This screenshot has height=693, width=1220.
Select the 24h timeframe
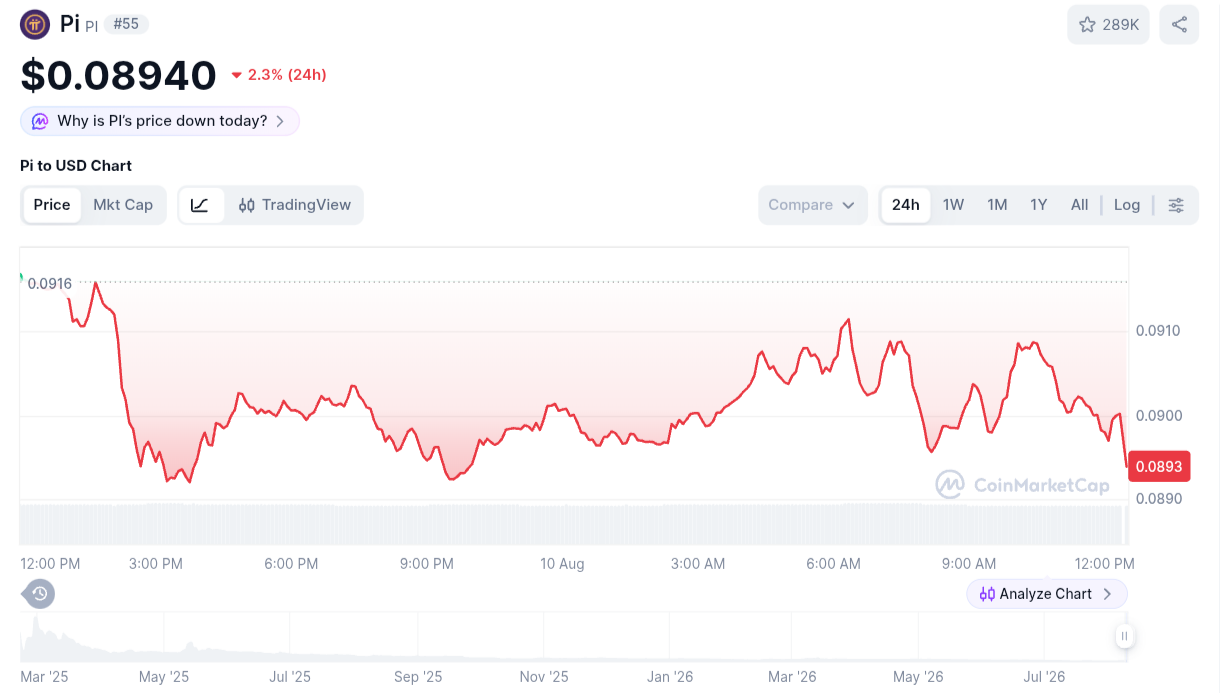(906, 205)
